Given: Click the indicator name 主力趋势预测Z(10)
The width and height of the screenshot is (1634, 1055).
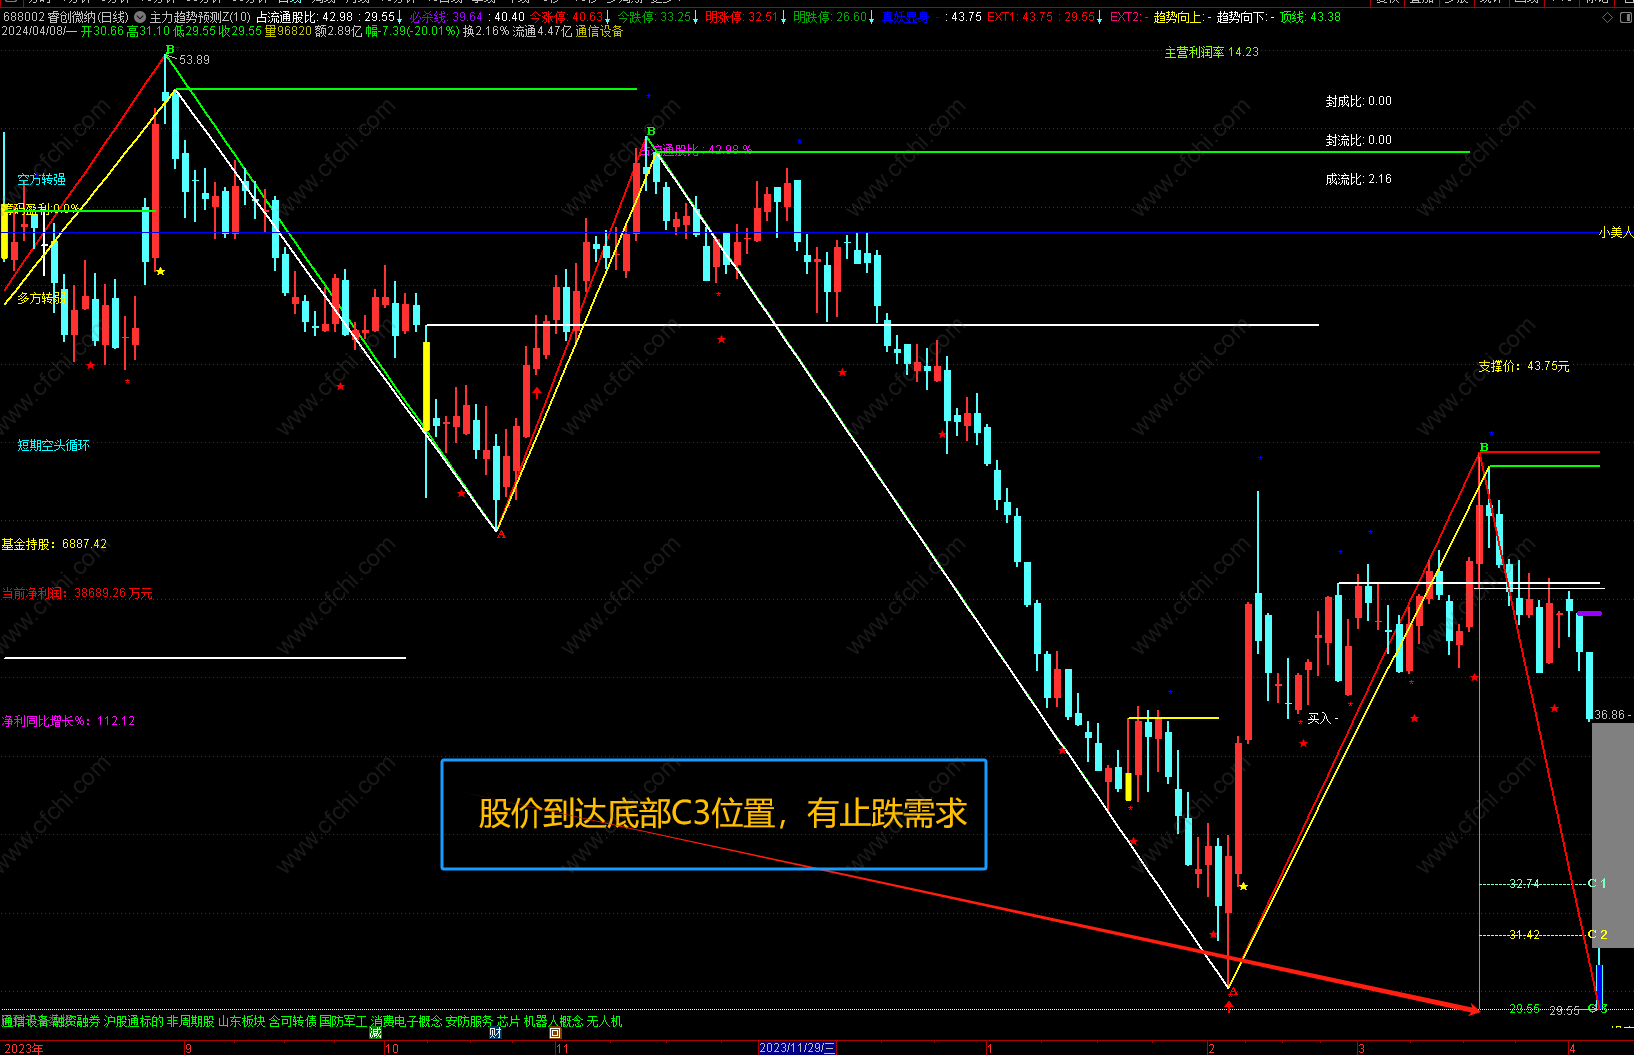Looking at the screenshot, I should coord(200,17).
